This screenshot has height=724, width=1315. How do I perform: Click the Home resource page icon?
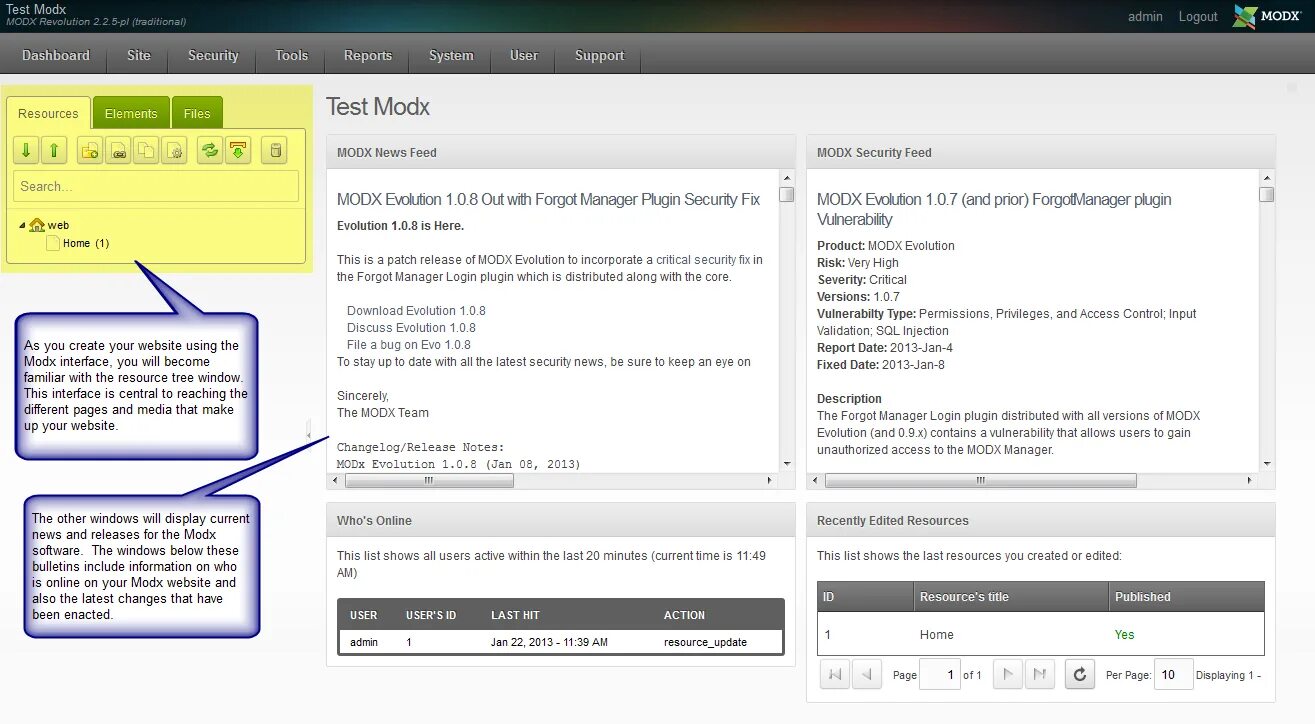tap(53, 243)
